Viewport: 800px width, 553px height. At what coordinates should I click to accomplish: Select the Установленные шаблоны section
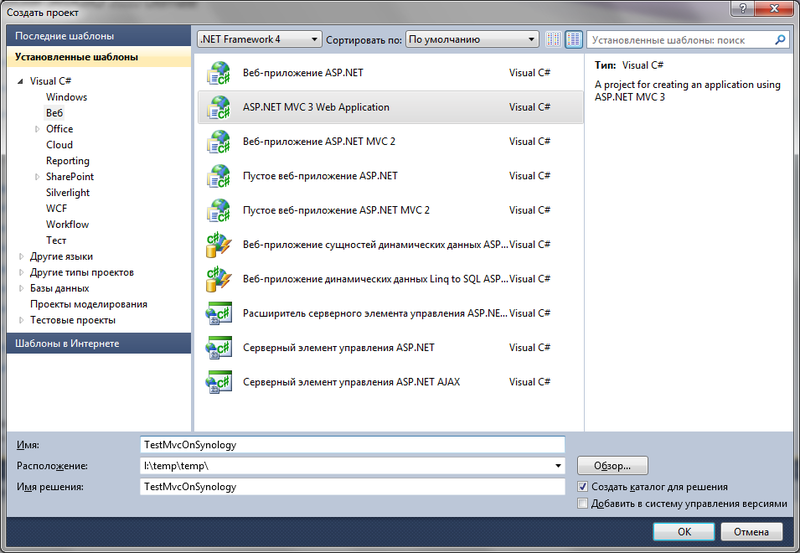tap(99, 57)
